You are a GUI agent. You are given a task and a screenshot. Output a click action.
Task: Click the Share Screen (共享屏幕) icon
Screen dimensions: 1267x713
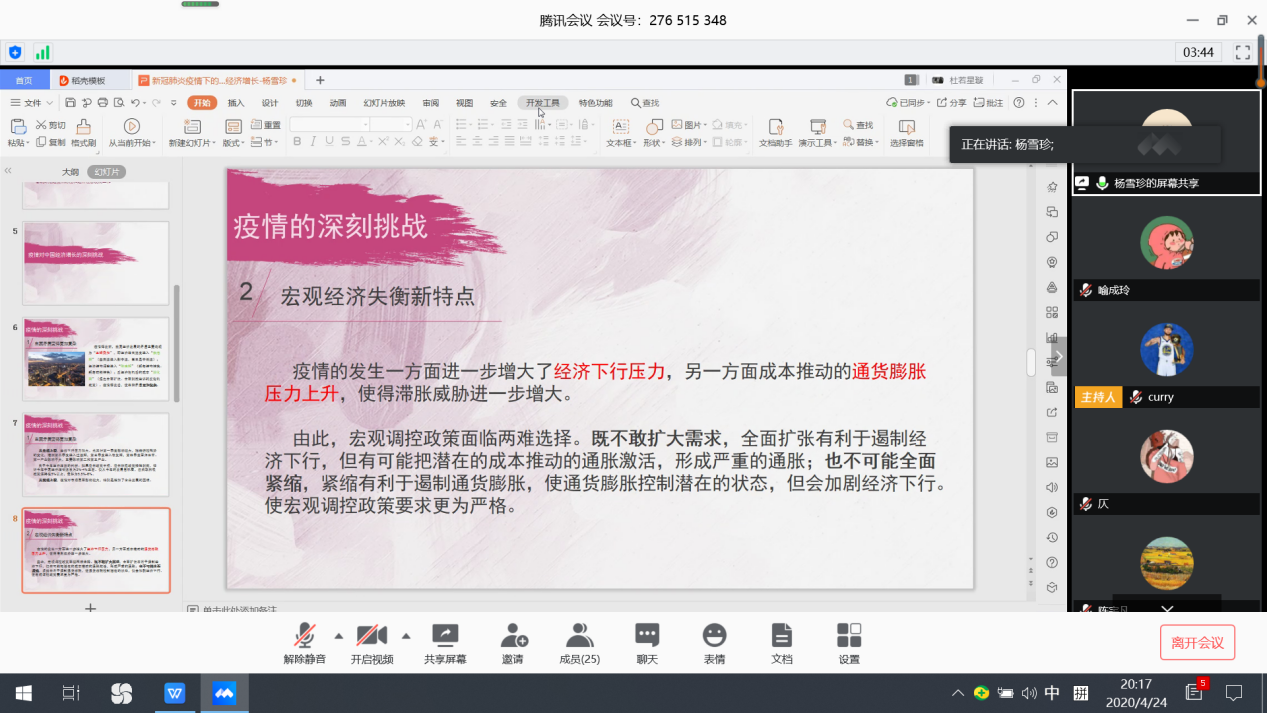pos(445,635)
